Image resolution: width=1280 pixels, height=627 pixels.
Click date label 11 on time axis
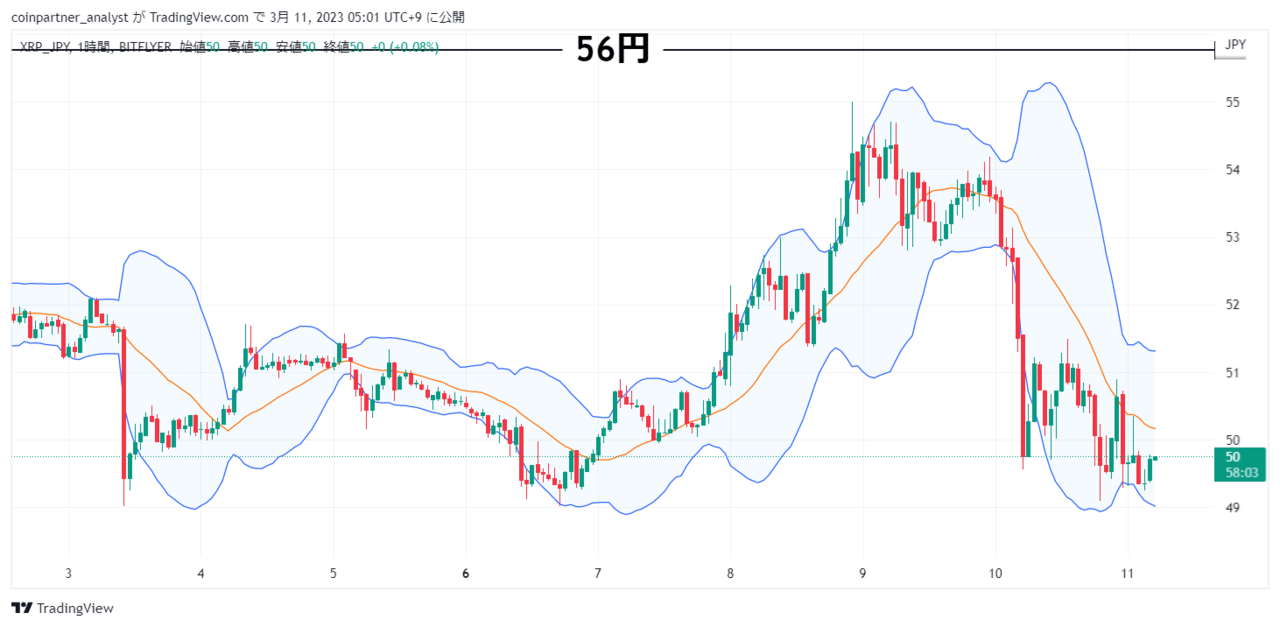[1126, 574]
